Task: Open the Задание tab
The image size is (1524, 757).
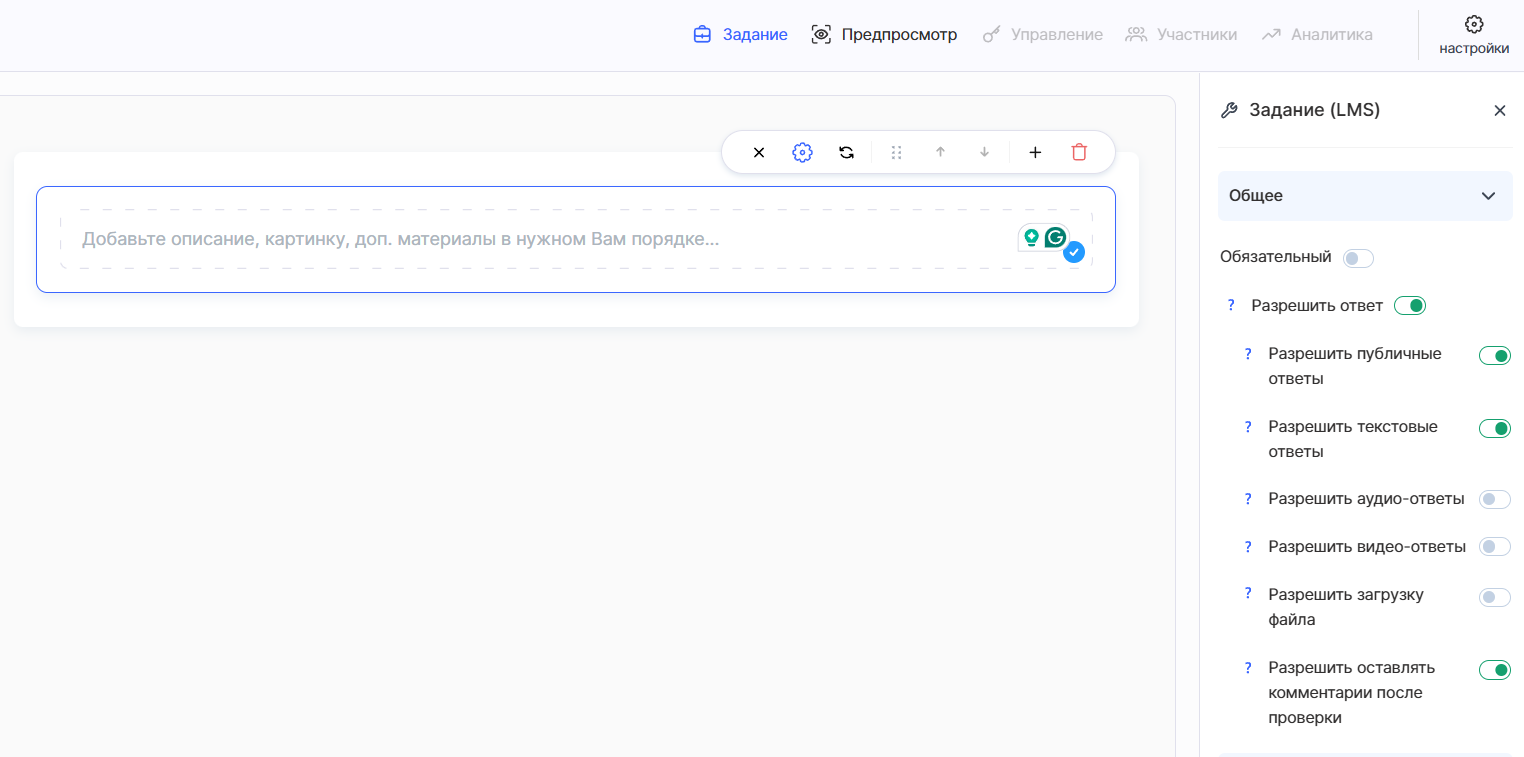Action: 740,35
